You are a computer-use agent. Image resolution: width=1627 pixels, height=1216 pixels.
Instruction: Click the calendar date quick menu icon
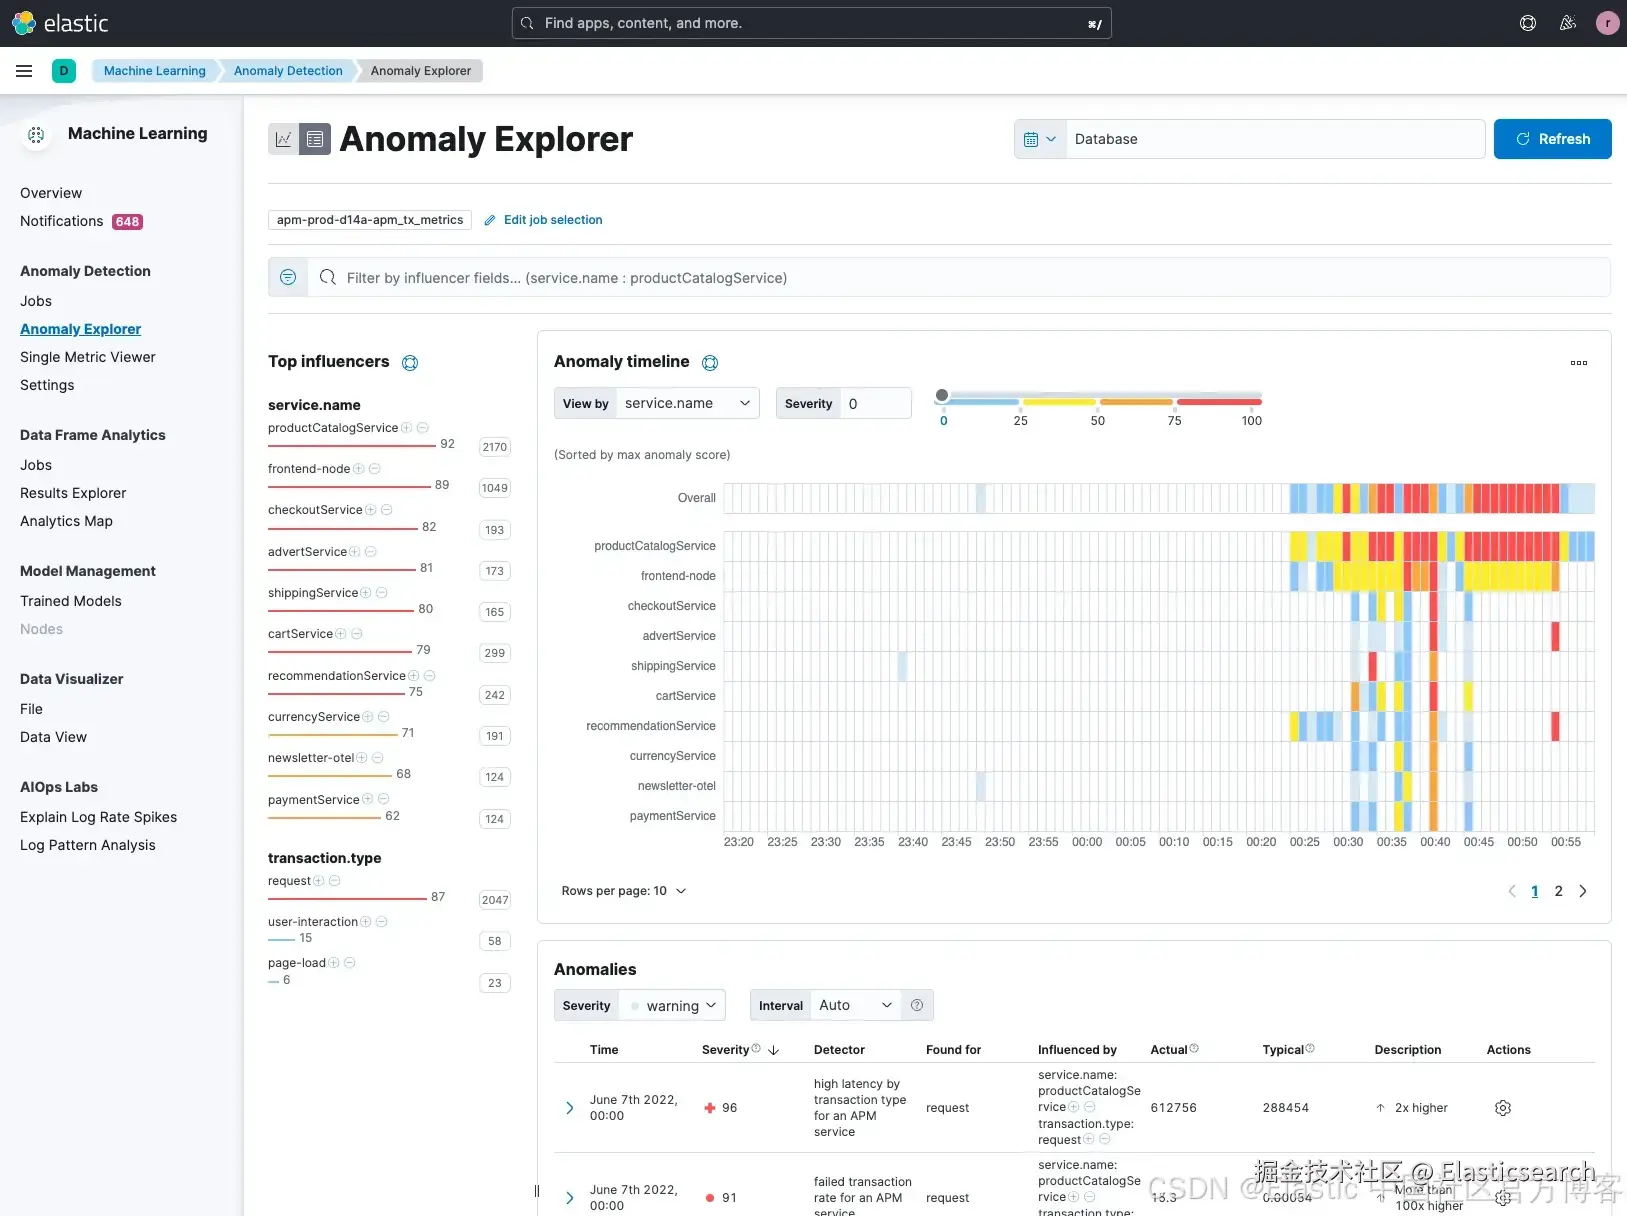[x=1040, y=139]
